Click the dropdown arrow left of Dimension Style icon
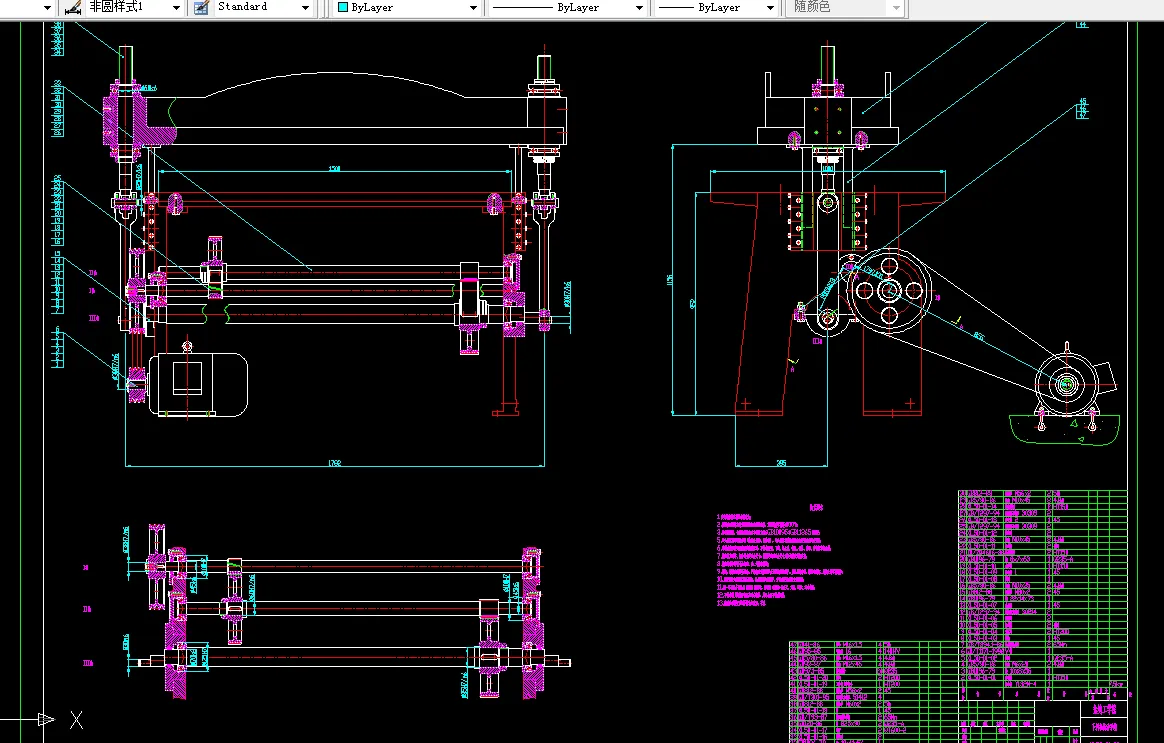The height and width of the screenshot is (743, 1164). pyautogui.click(x=47, y=7)
